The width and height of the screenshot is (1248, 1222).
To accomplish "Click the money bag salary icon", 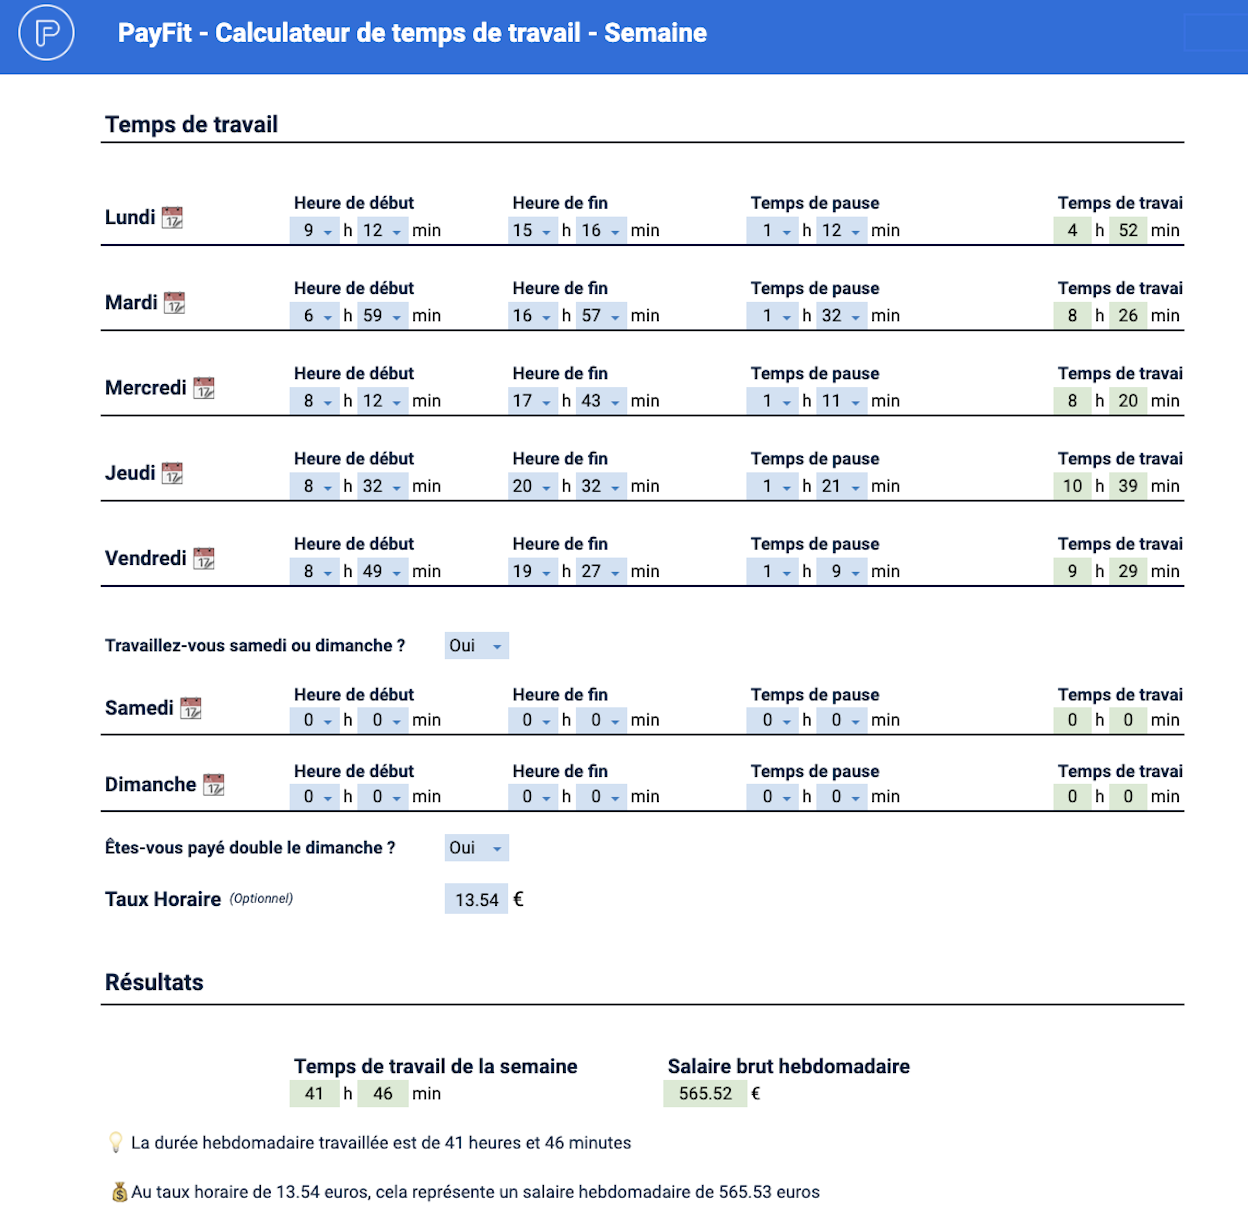I will click(119, 1192).
